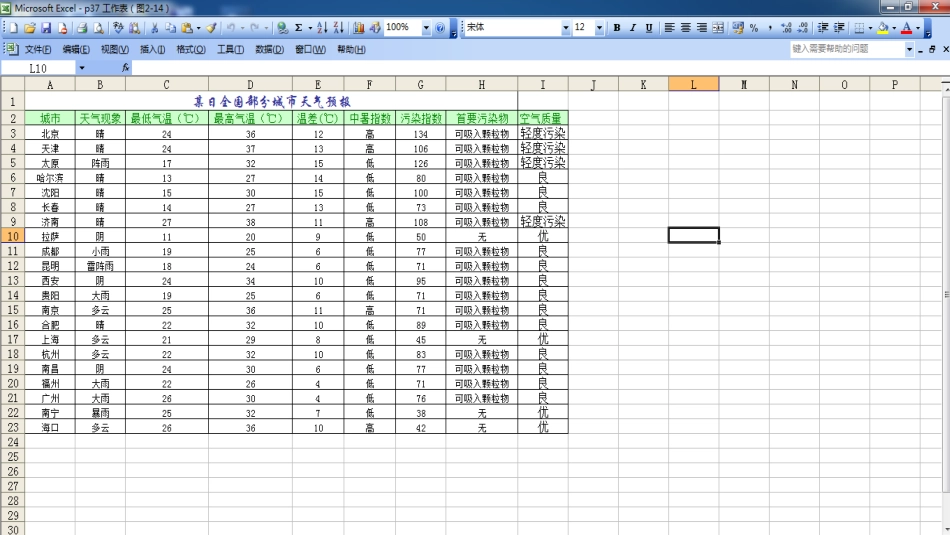This screenshot has width=950, height=535.
Task: Click the help question input box
Action: (846, 48)
